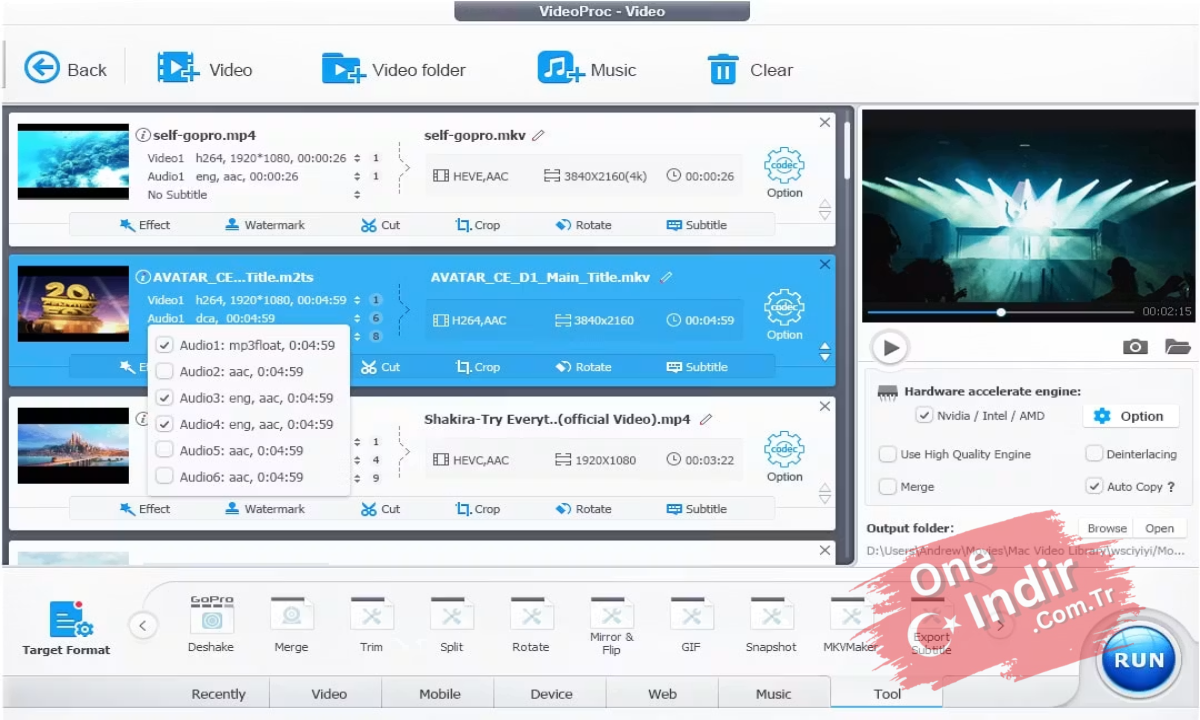Toggle Nvidia / Intel / AMD hardware acceleration
Screen dimensions: 1200x720
[x=924, y=415]
